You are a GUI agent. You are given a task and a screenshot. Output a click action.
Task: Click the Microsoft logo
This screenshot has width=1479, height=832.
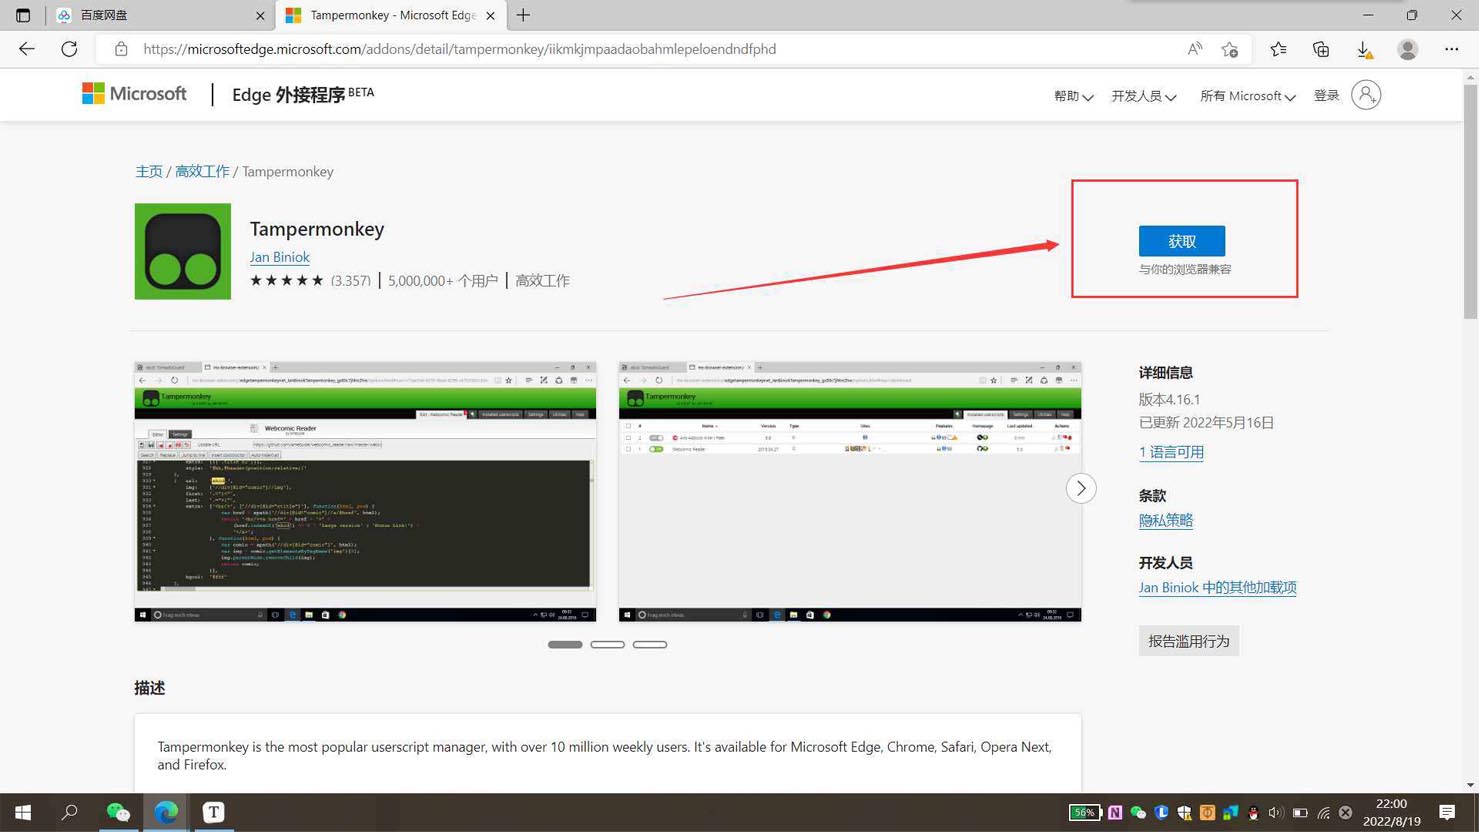point(134,94)
